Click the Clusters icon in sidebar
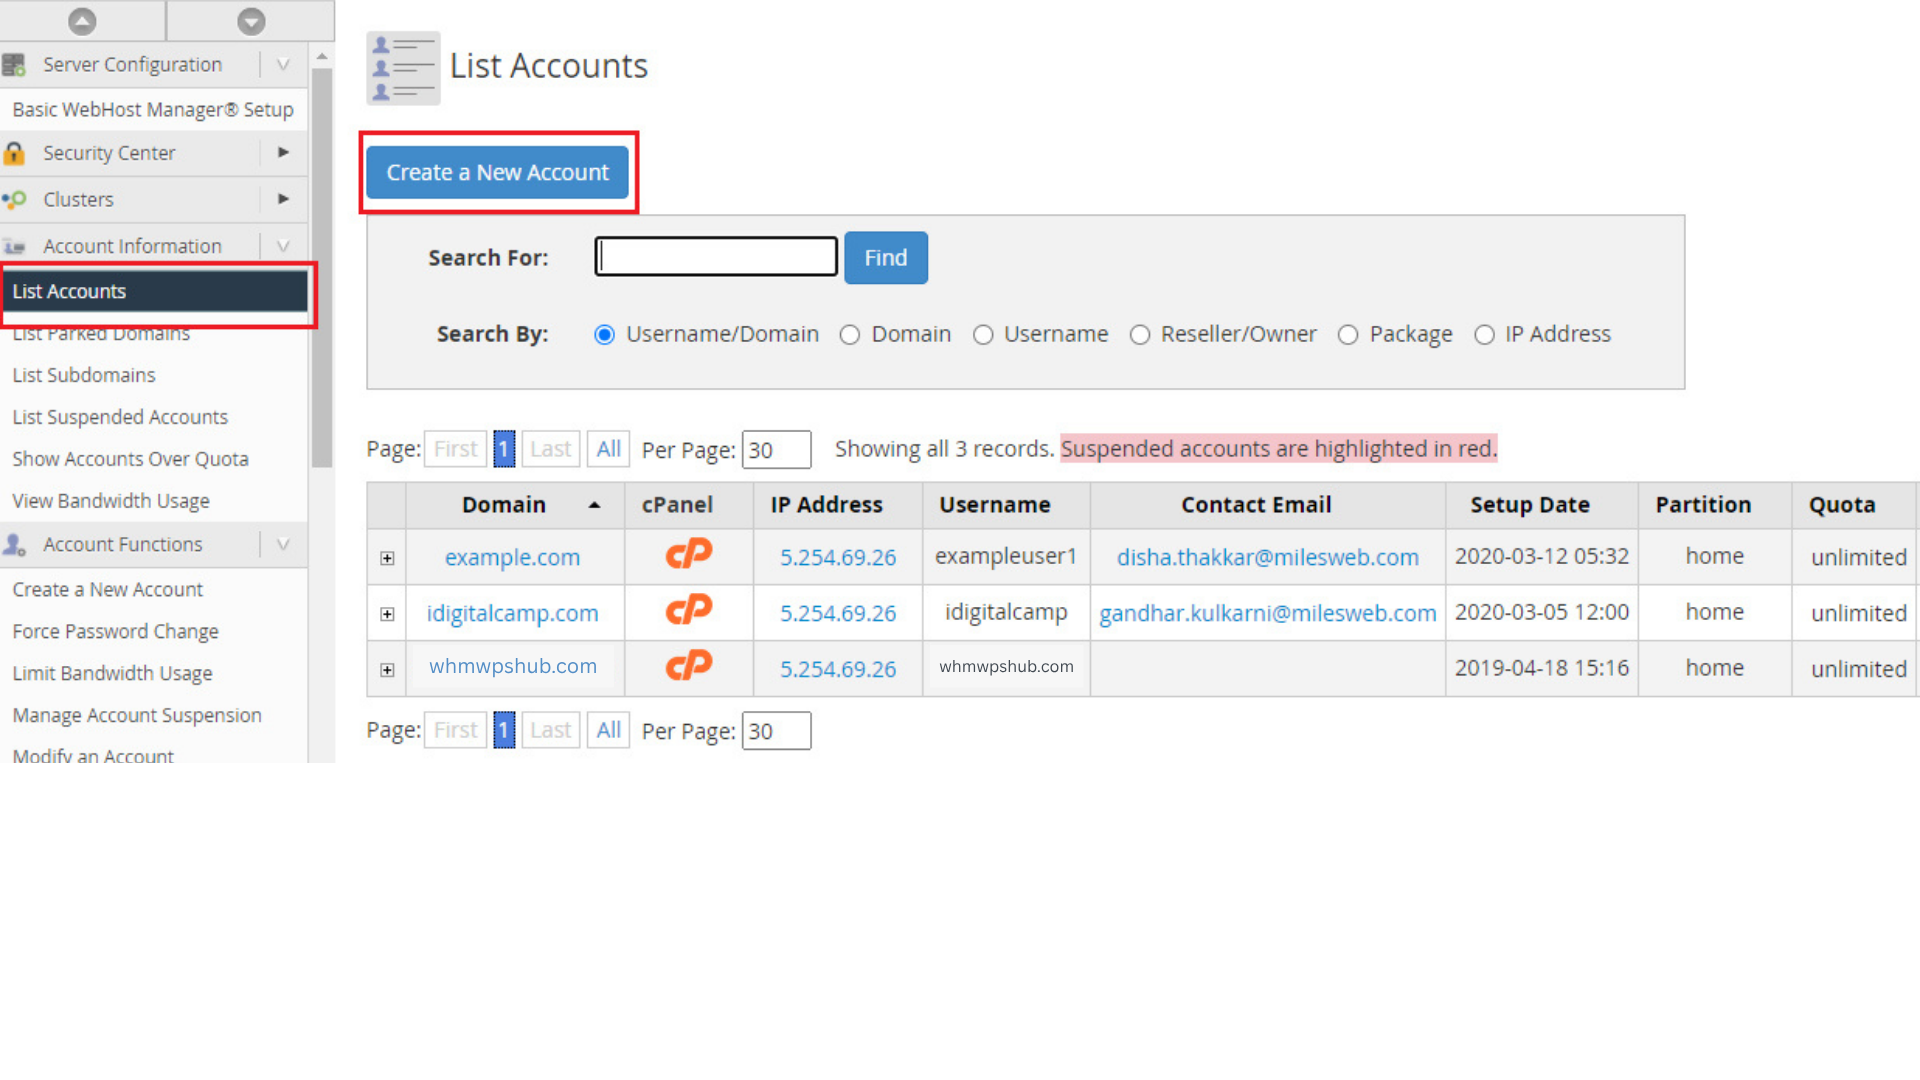 point(14,200)
